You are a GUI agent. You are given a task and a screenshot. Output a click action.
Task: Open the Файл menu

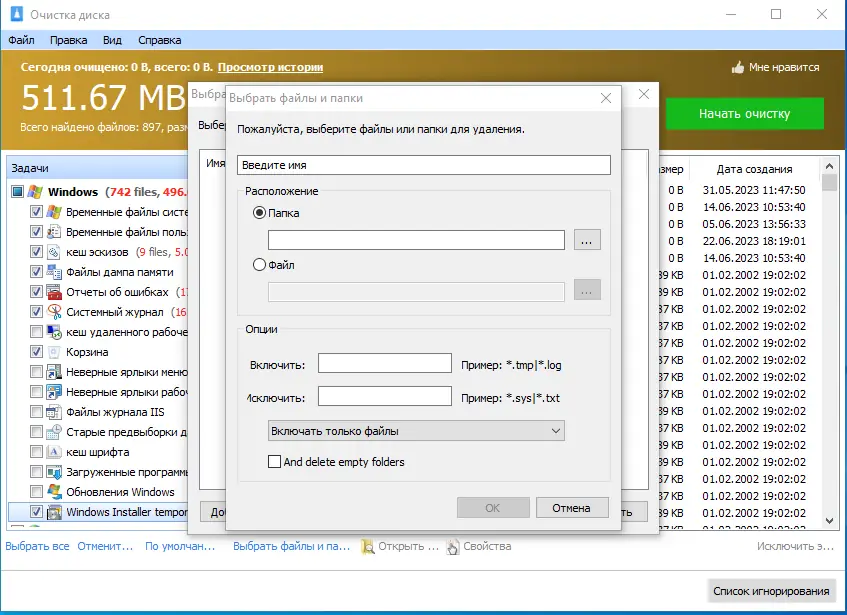[22, 40]
